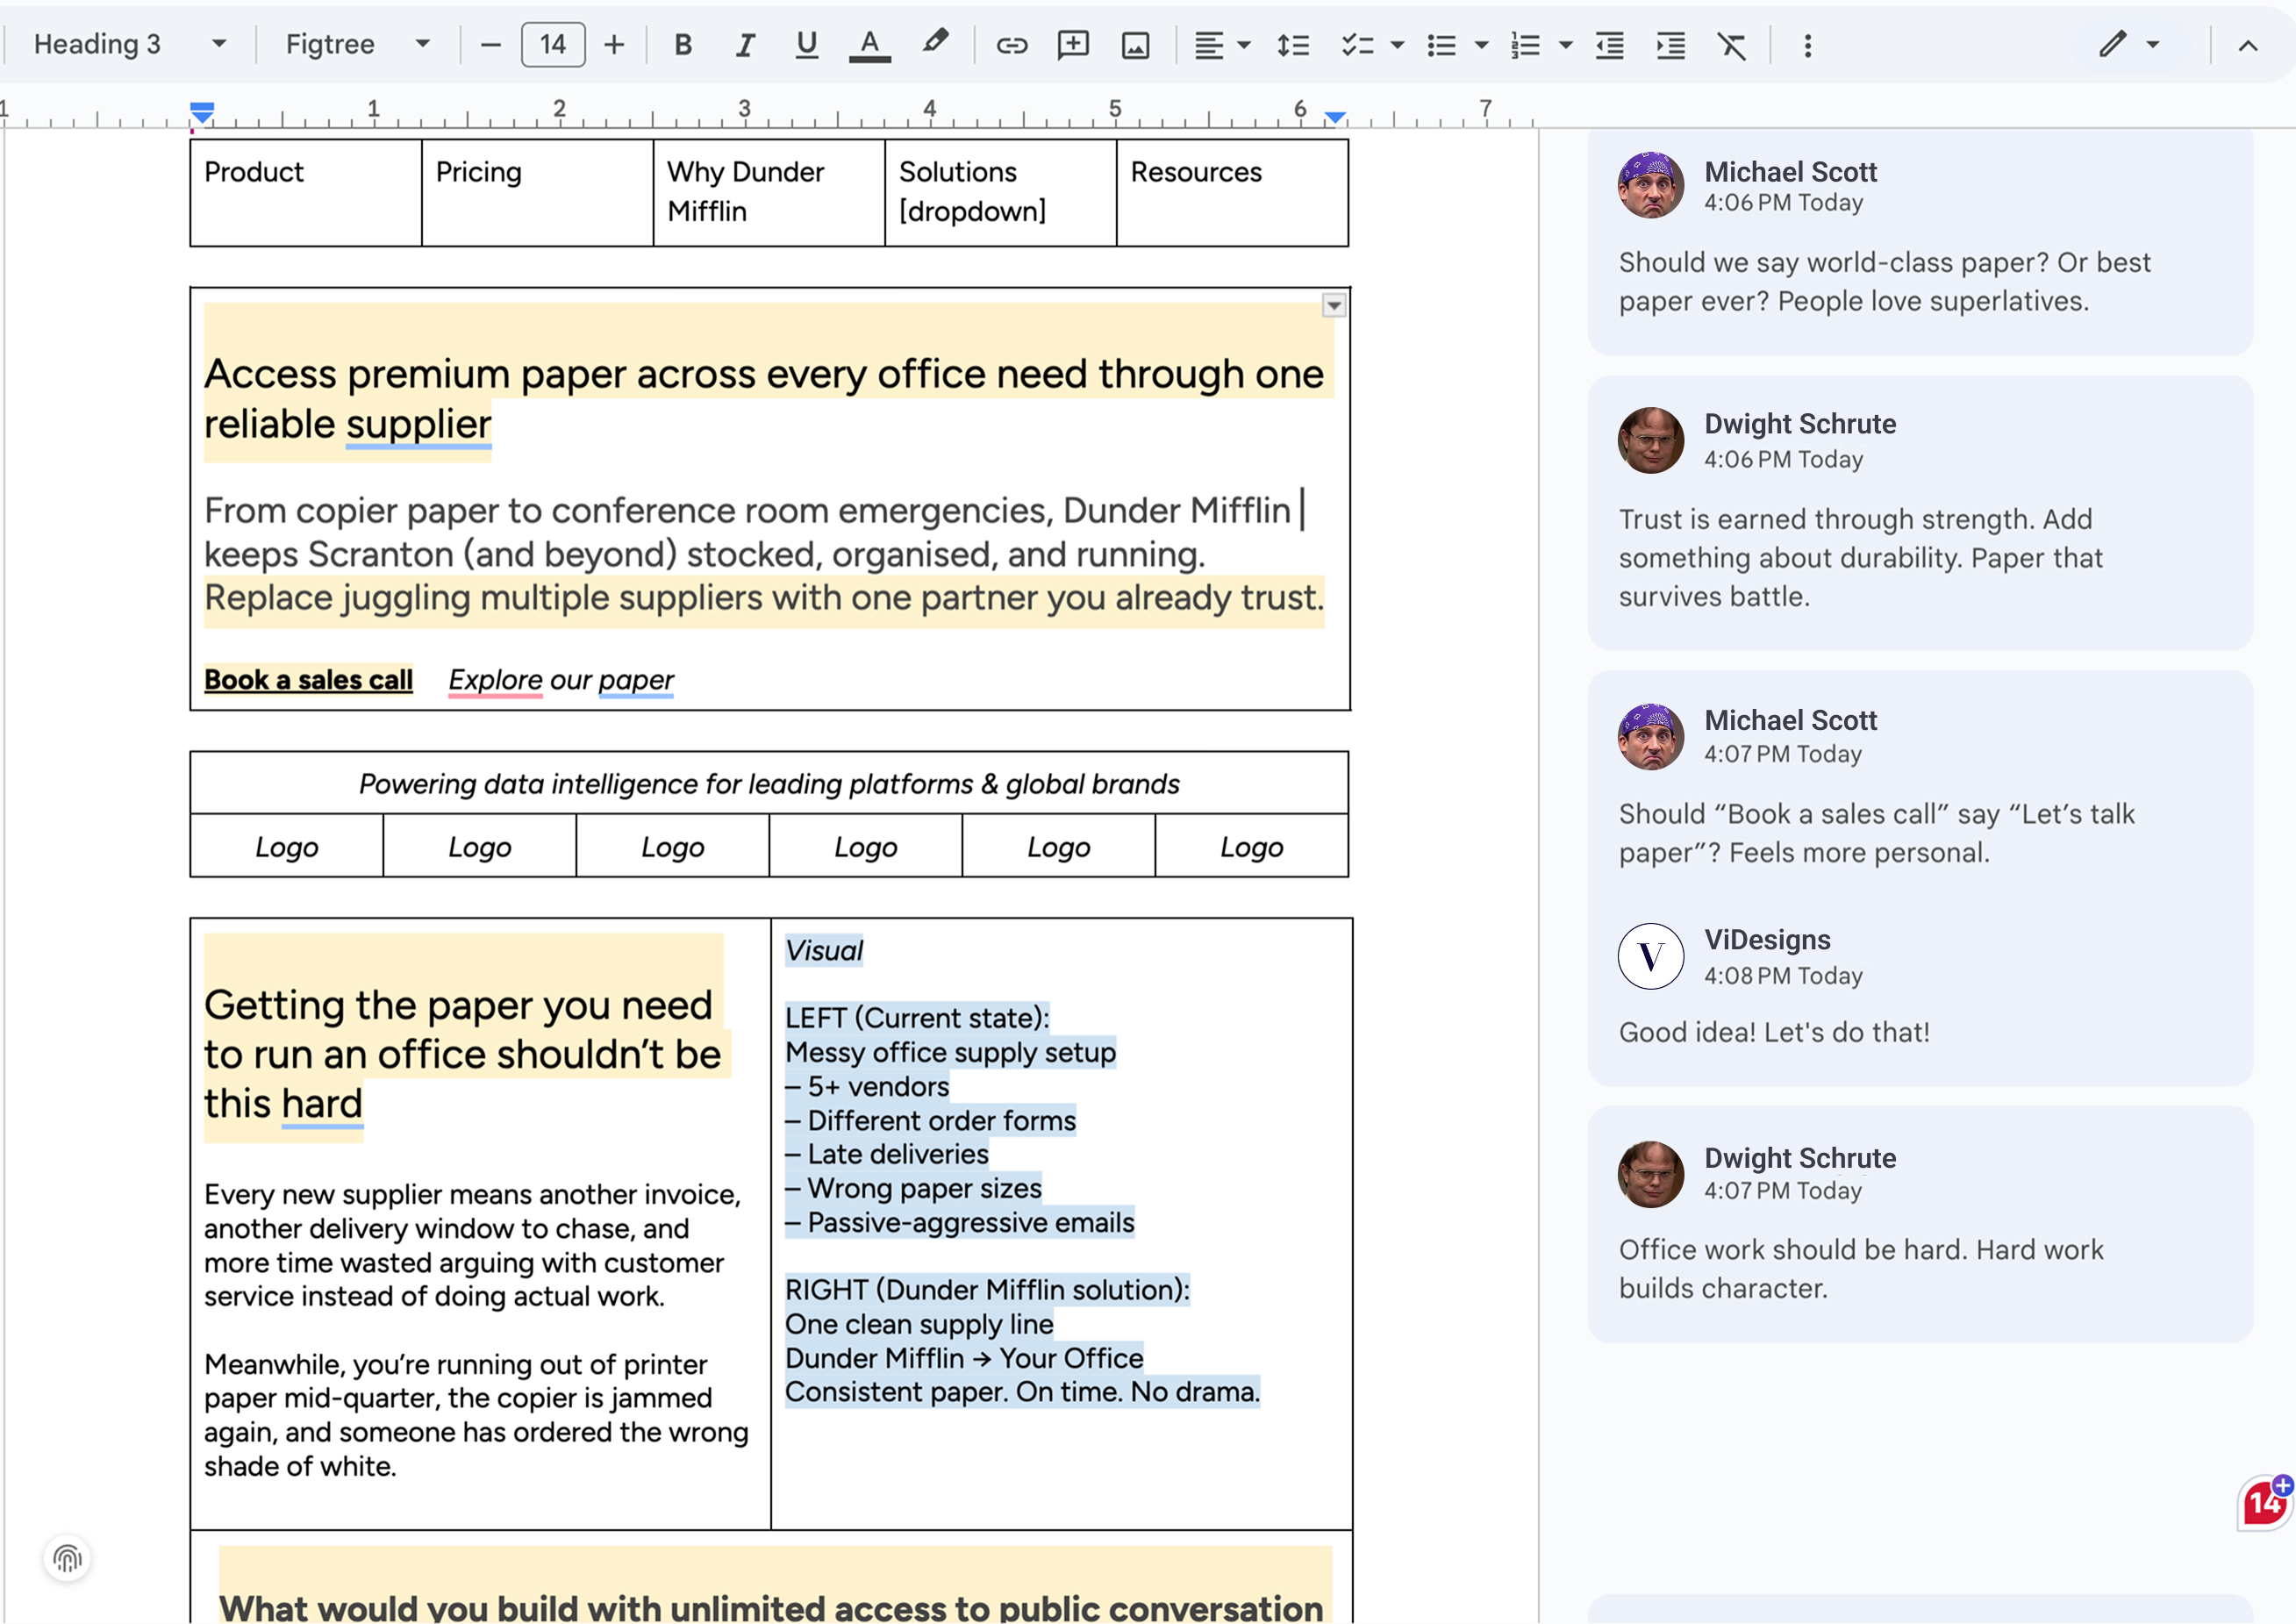The height and width of the screenshot is (1624, 2296).
Task: Click the add comment icon
Action: 1073,45
